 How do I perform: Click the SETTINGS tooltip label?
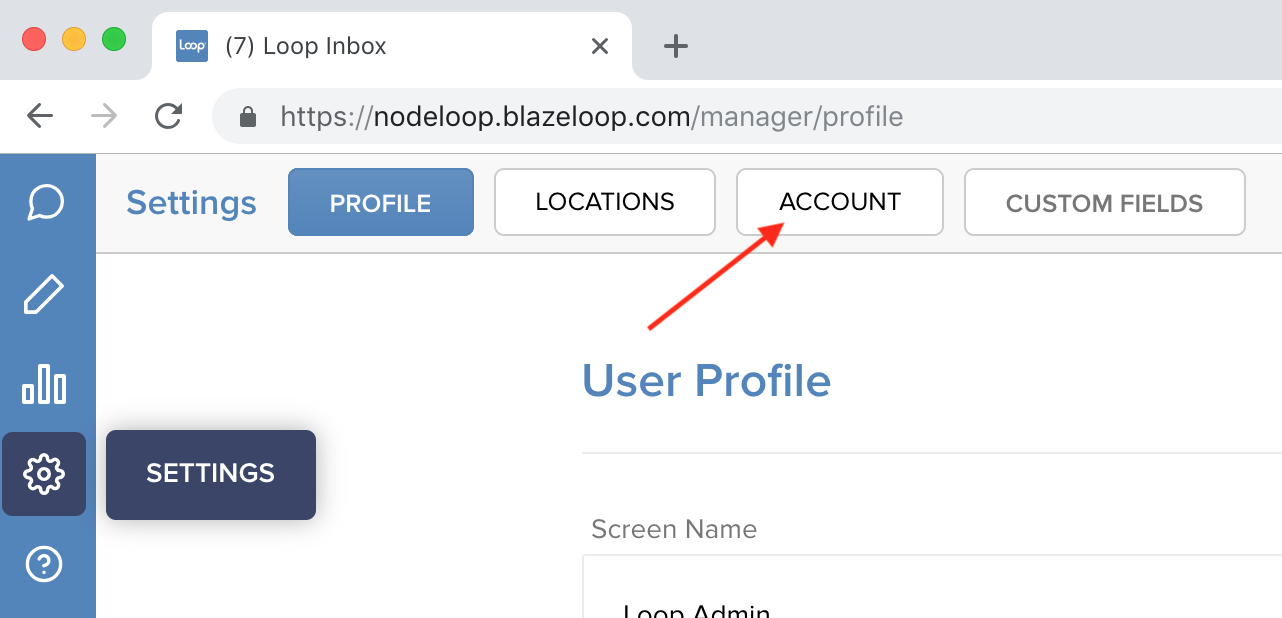(211, 474)
